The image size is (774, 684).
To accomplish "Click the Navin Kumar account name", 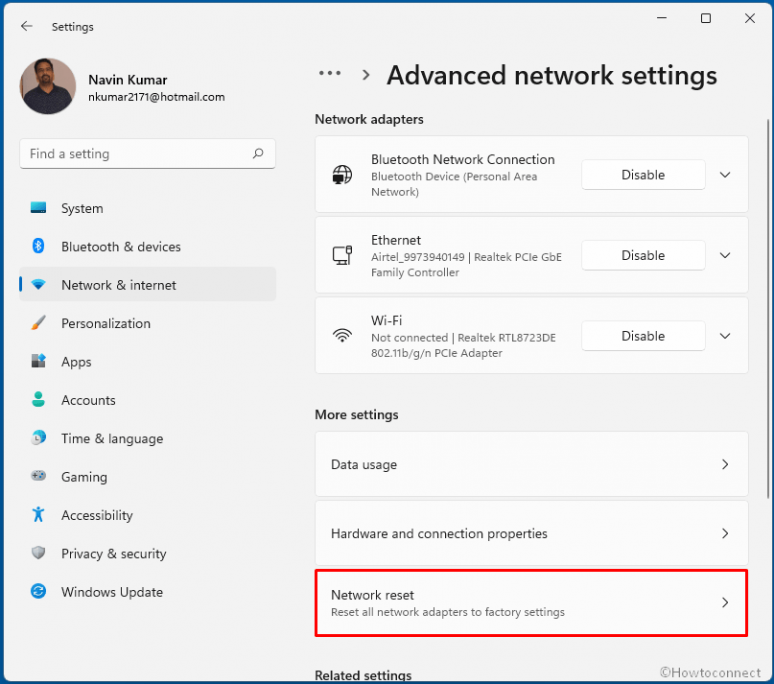I will [x=127, y=79].
